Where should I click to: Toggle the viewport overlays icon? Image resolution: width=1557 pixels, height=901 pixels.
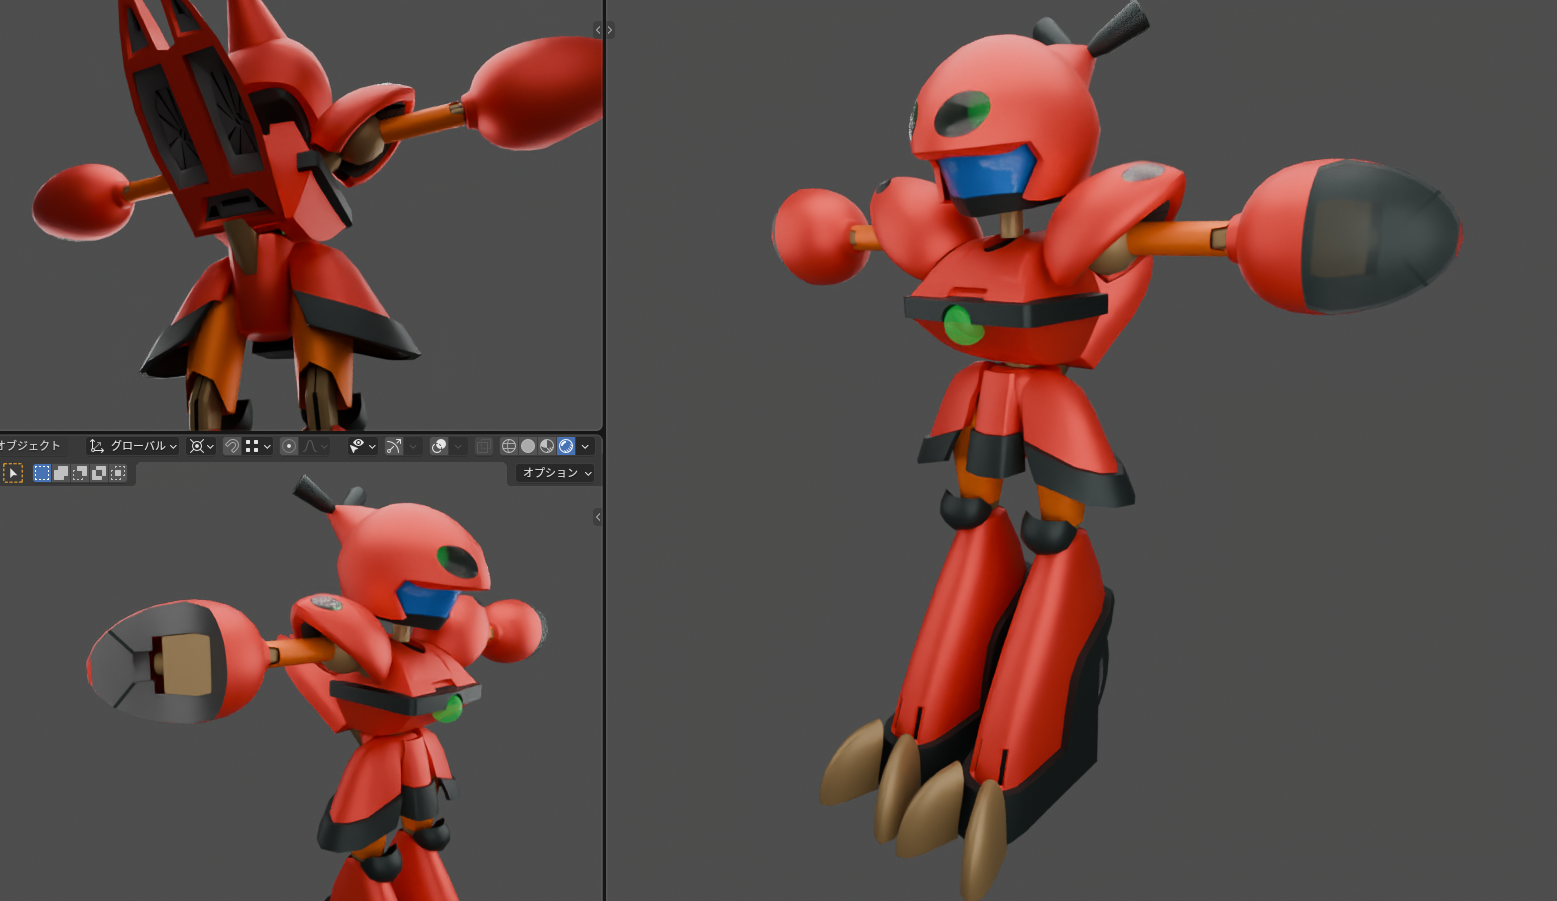click(x=439, y=446)
